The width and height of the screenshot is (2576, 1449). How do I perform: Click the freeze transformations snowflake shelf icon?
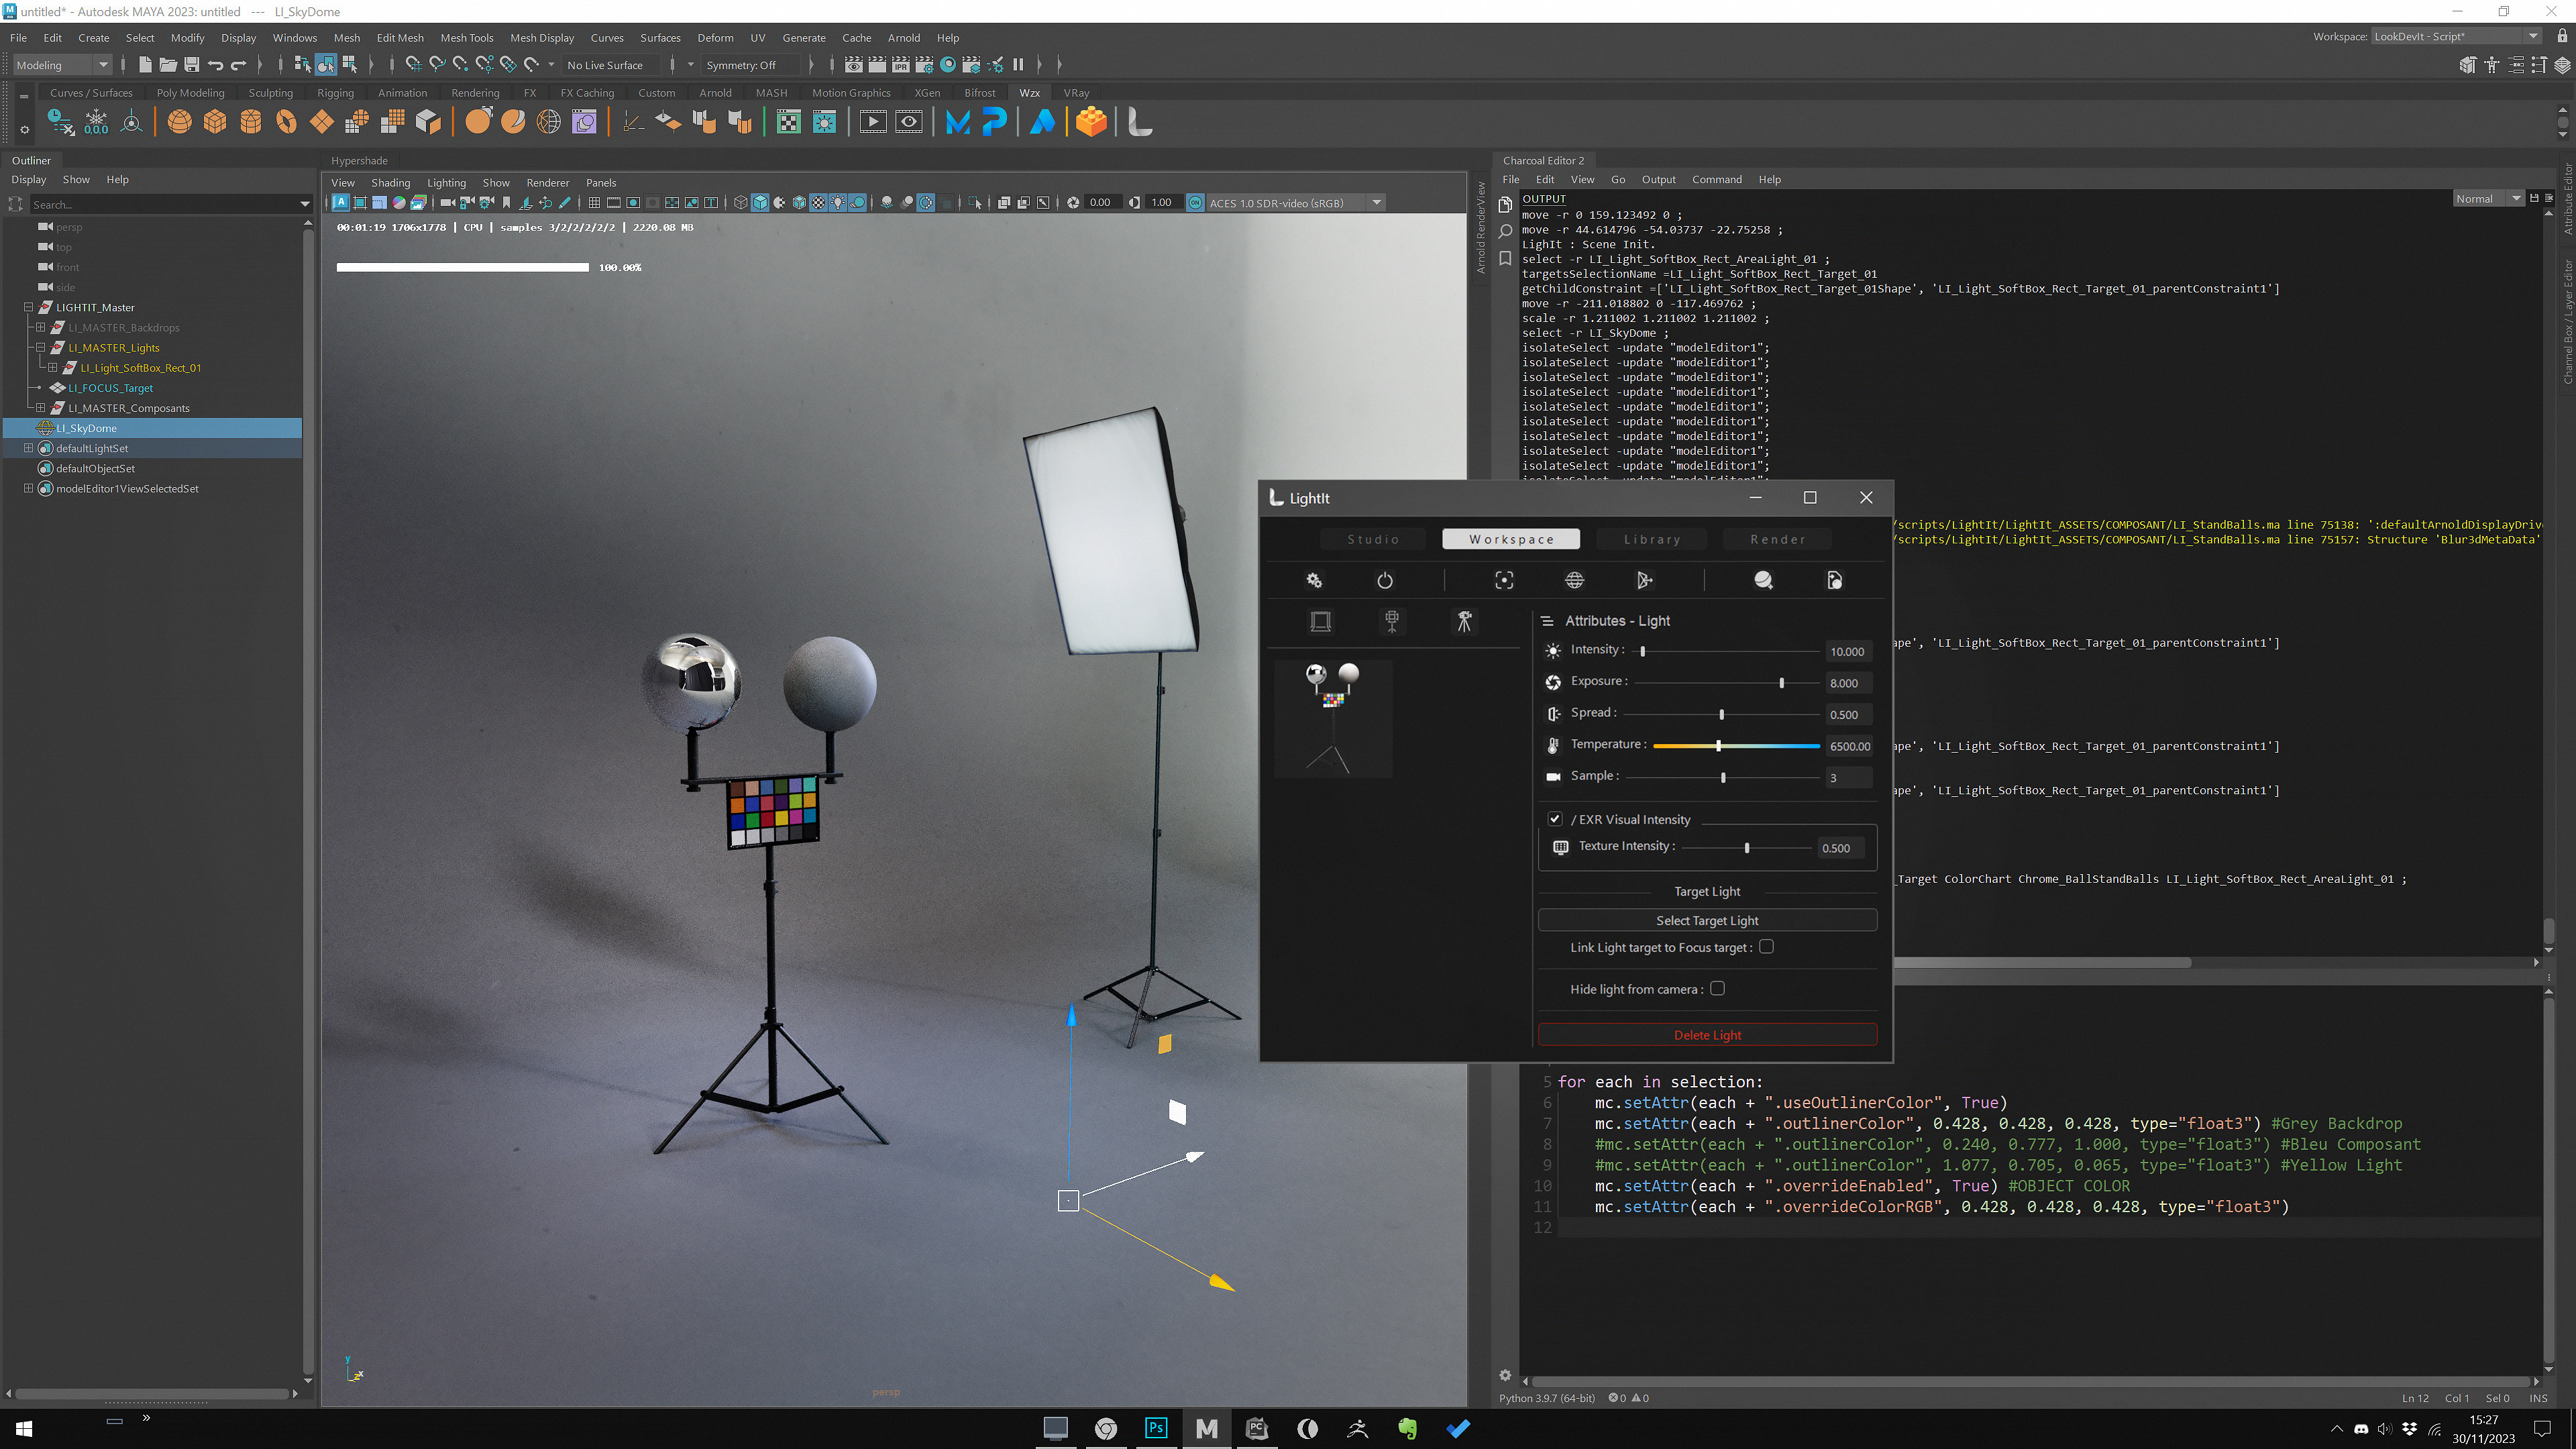point(96,122)
